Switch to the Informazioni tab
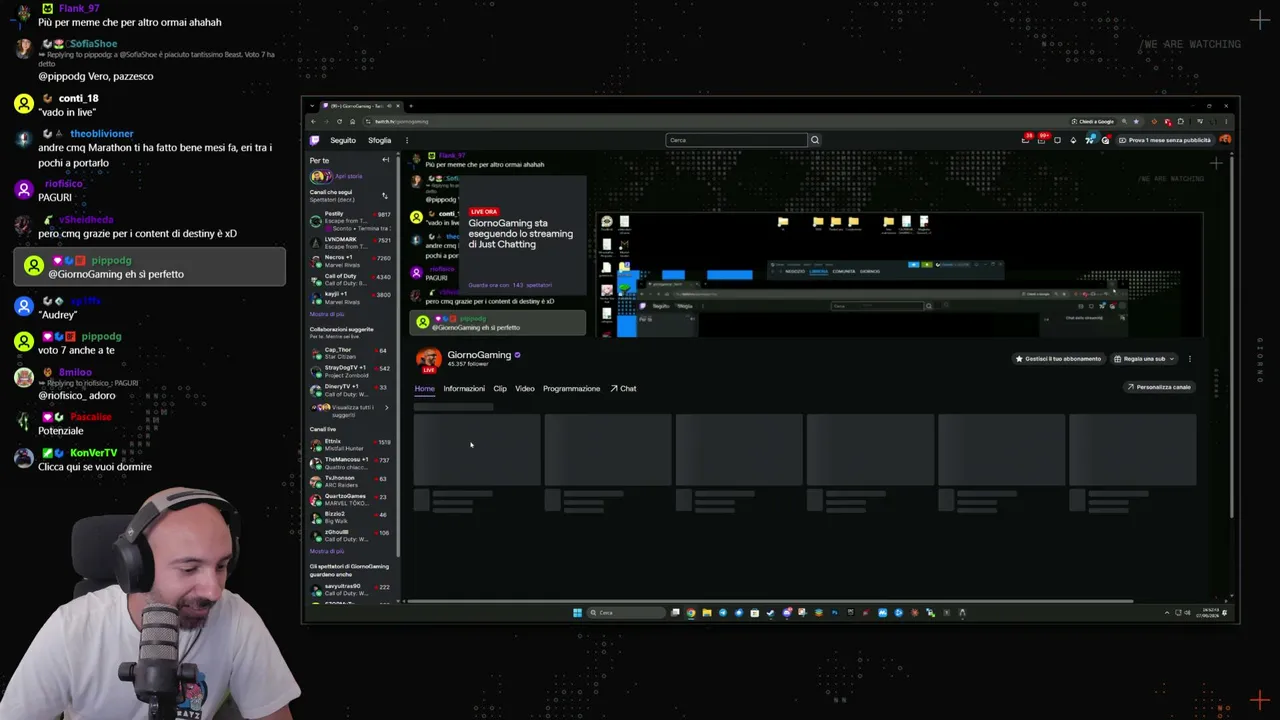The width and height of the screenshot is (1280, 720). click(x=464, y=388)
